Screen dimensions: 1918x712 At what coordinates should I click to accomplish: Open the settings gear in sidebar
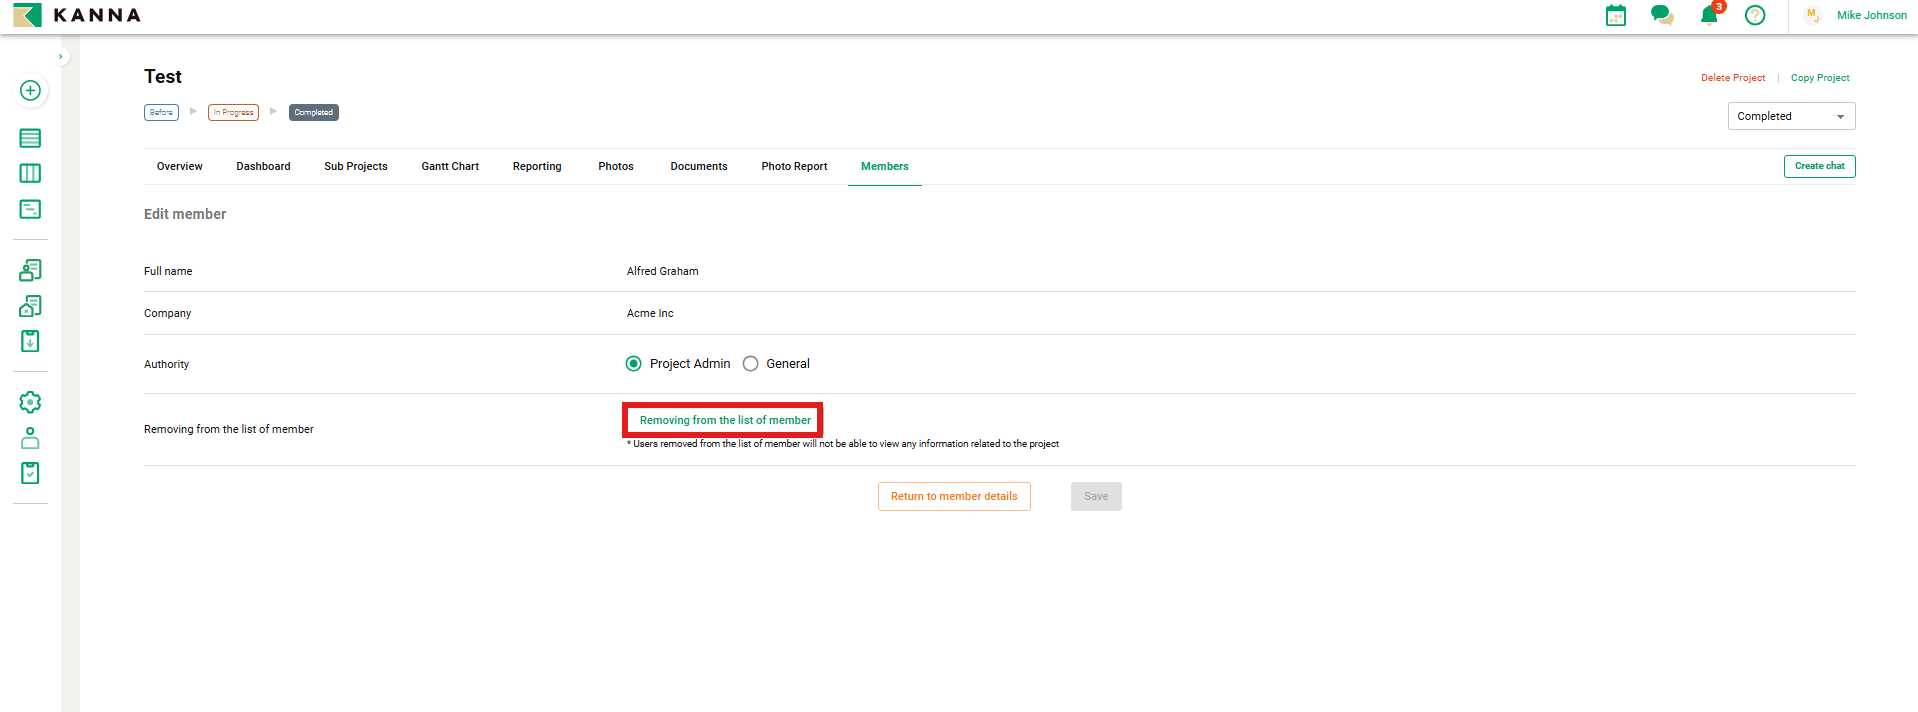tap(30, 402)
